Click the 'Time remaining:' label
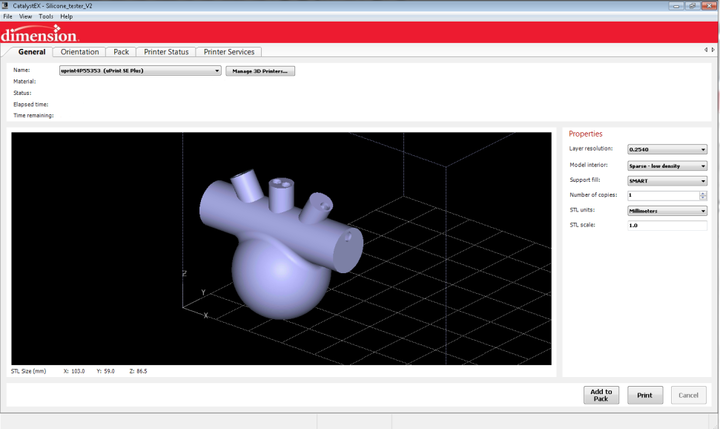 [x=34, y=115]
